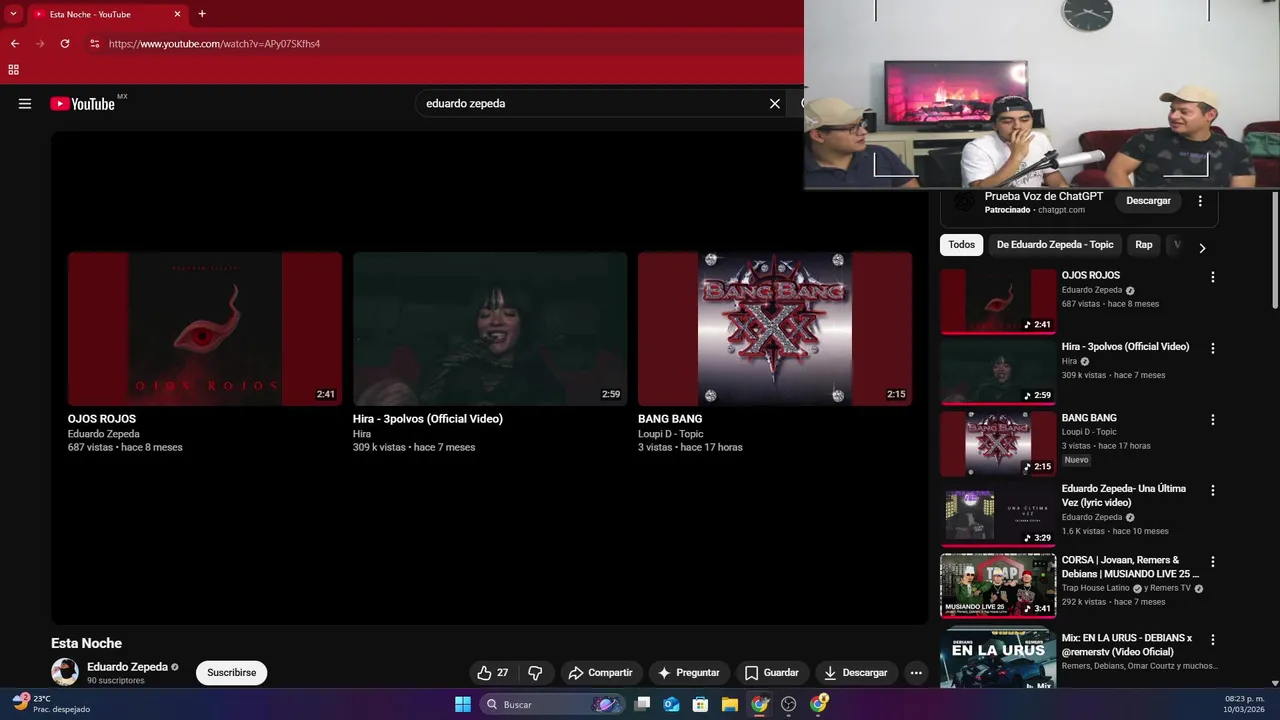1280x720 pixels.
Task: Open a new browser tab with plus
Action: [x=202, y=14]
